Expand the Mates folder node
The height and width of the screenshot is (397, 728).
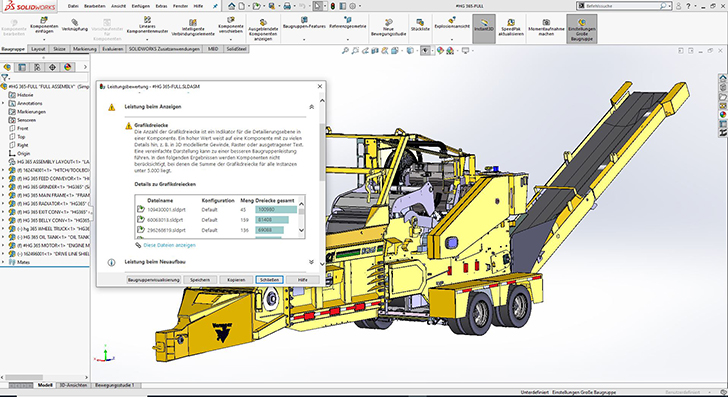(x=3, y=262)
